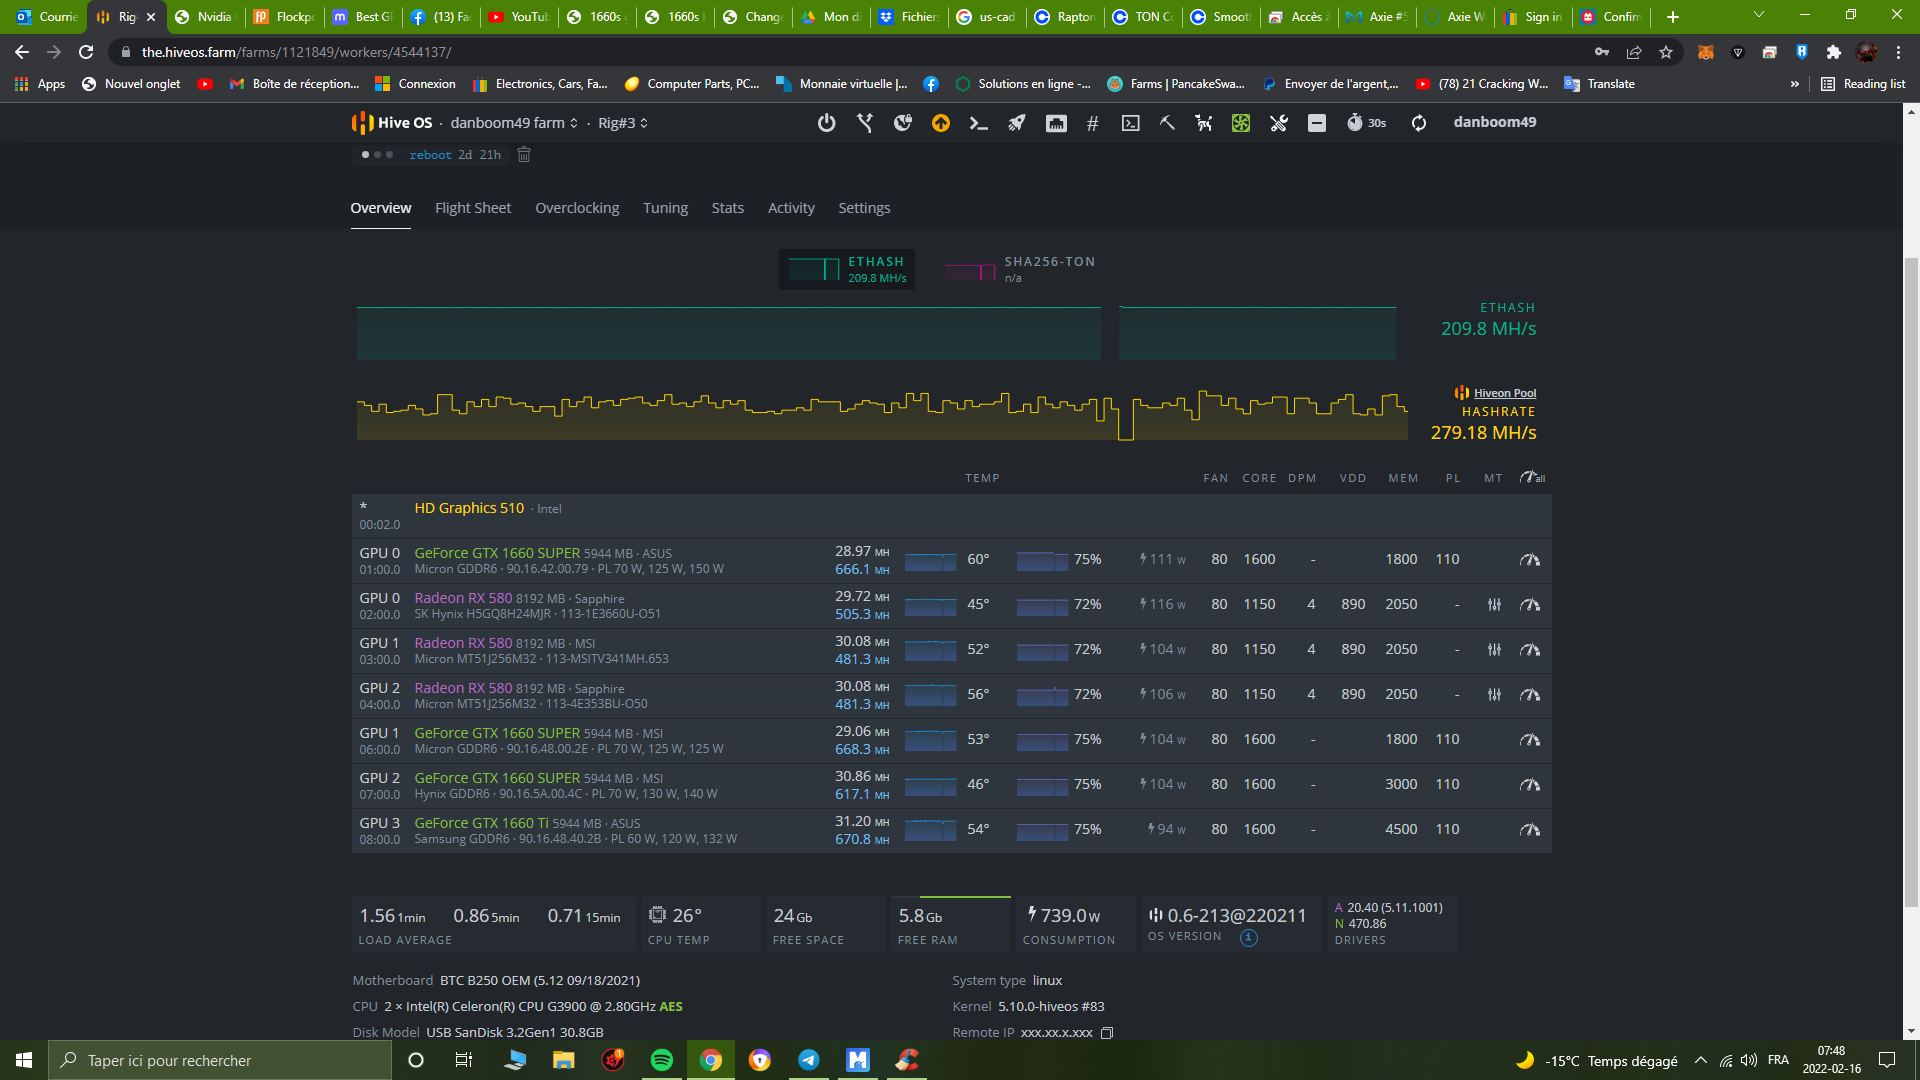The height and width of the screenshot is (1080, 1920).
Task: Go to the Activity tab
Action: point(791,208)
